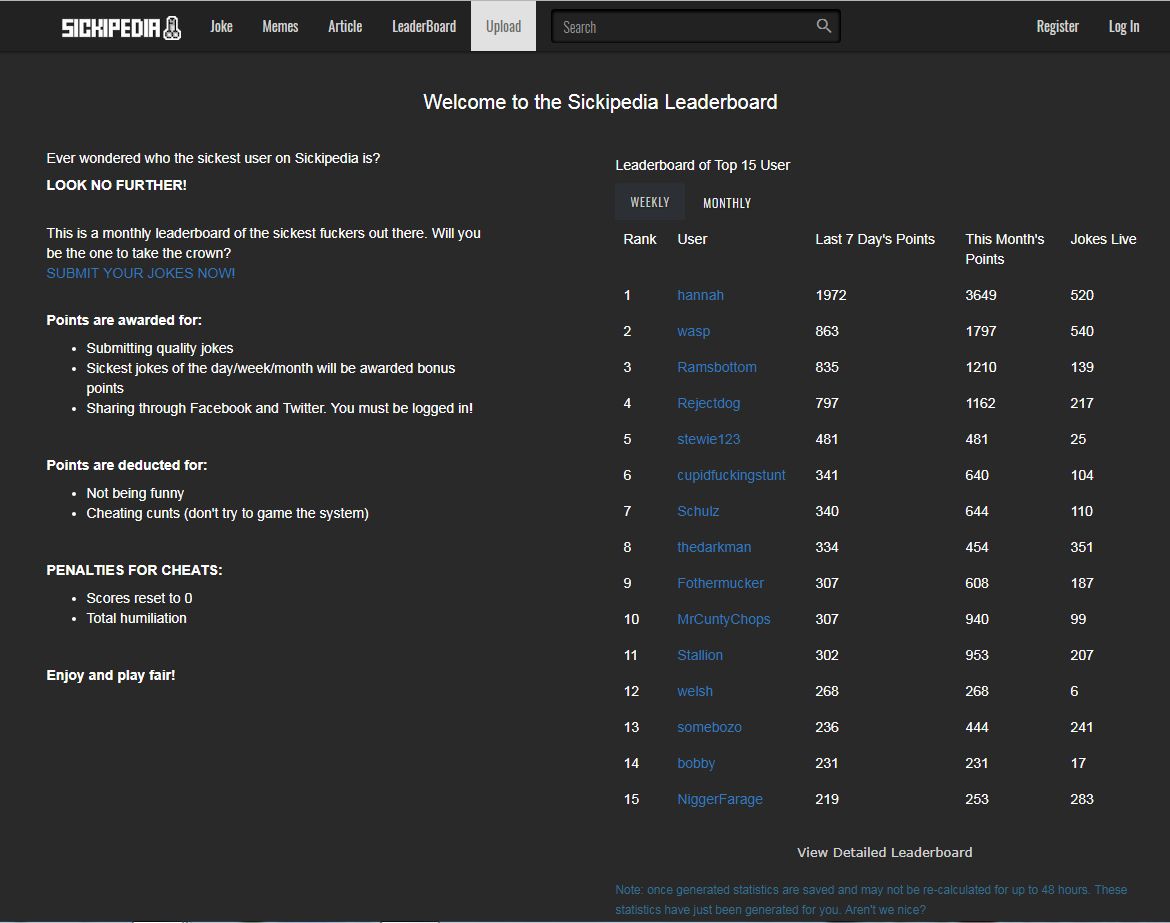This screenshot has width=1170, height=923.
Task: Open the Article page from navigation
Action: click(x=345, y=27)
